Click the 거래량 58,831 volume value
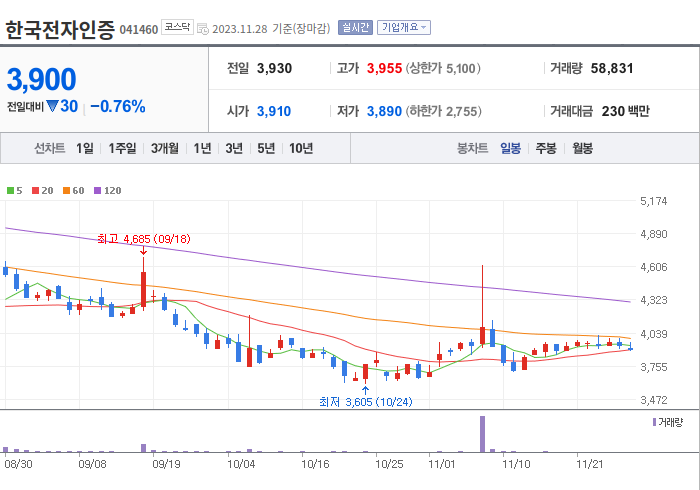The width and height of the screenshot is (700, 490). (x=612, y=68)
